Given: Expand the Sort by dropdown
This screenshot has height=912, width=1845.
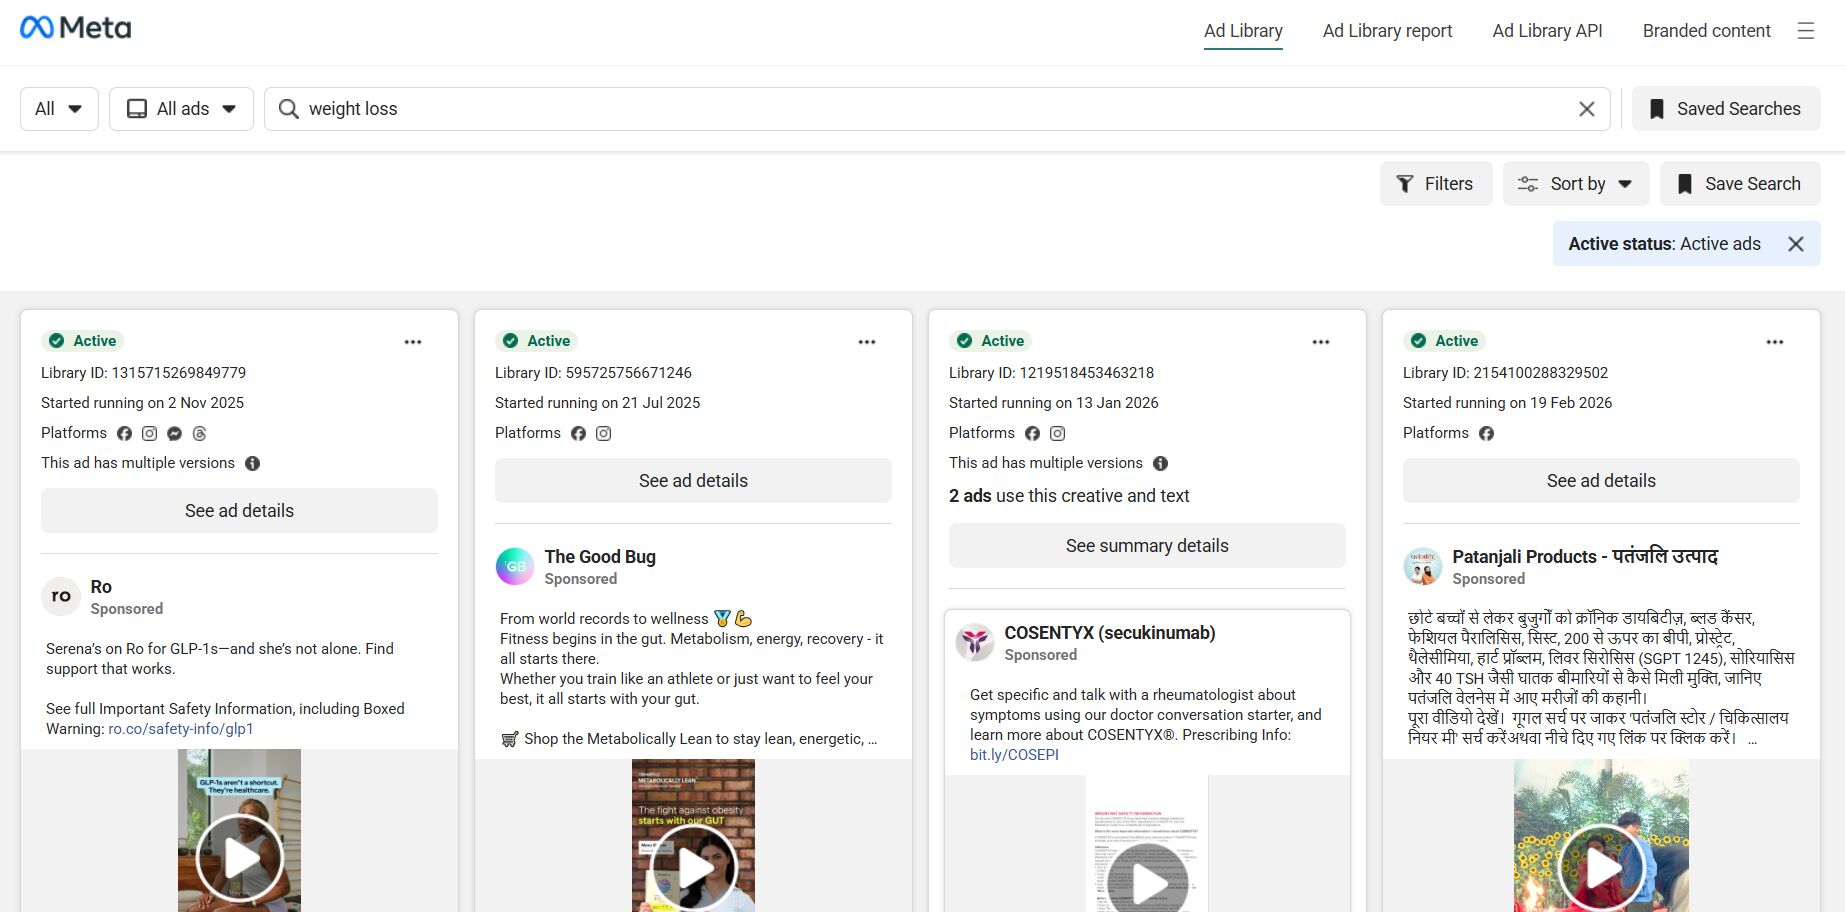Looking at the screenshot, I should [x=1575, y=184].
